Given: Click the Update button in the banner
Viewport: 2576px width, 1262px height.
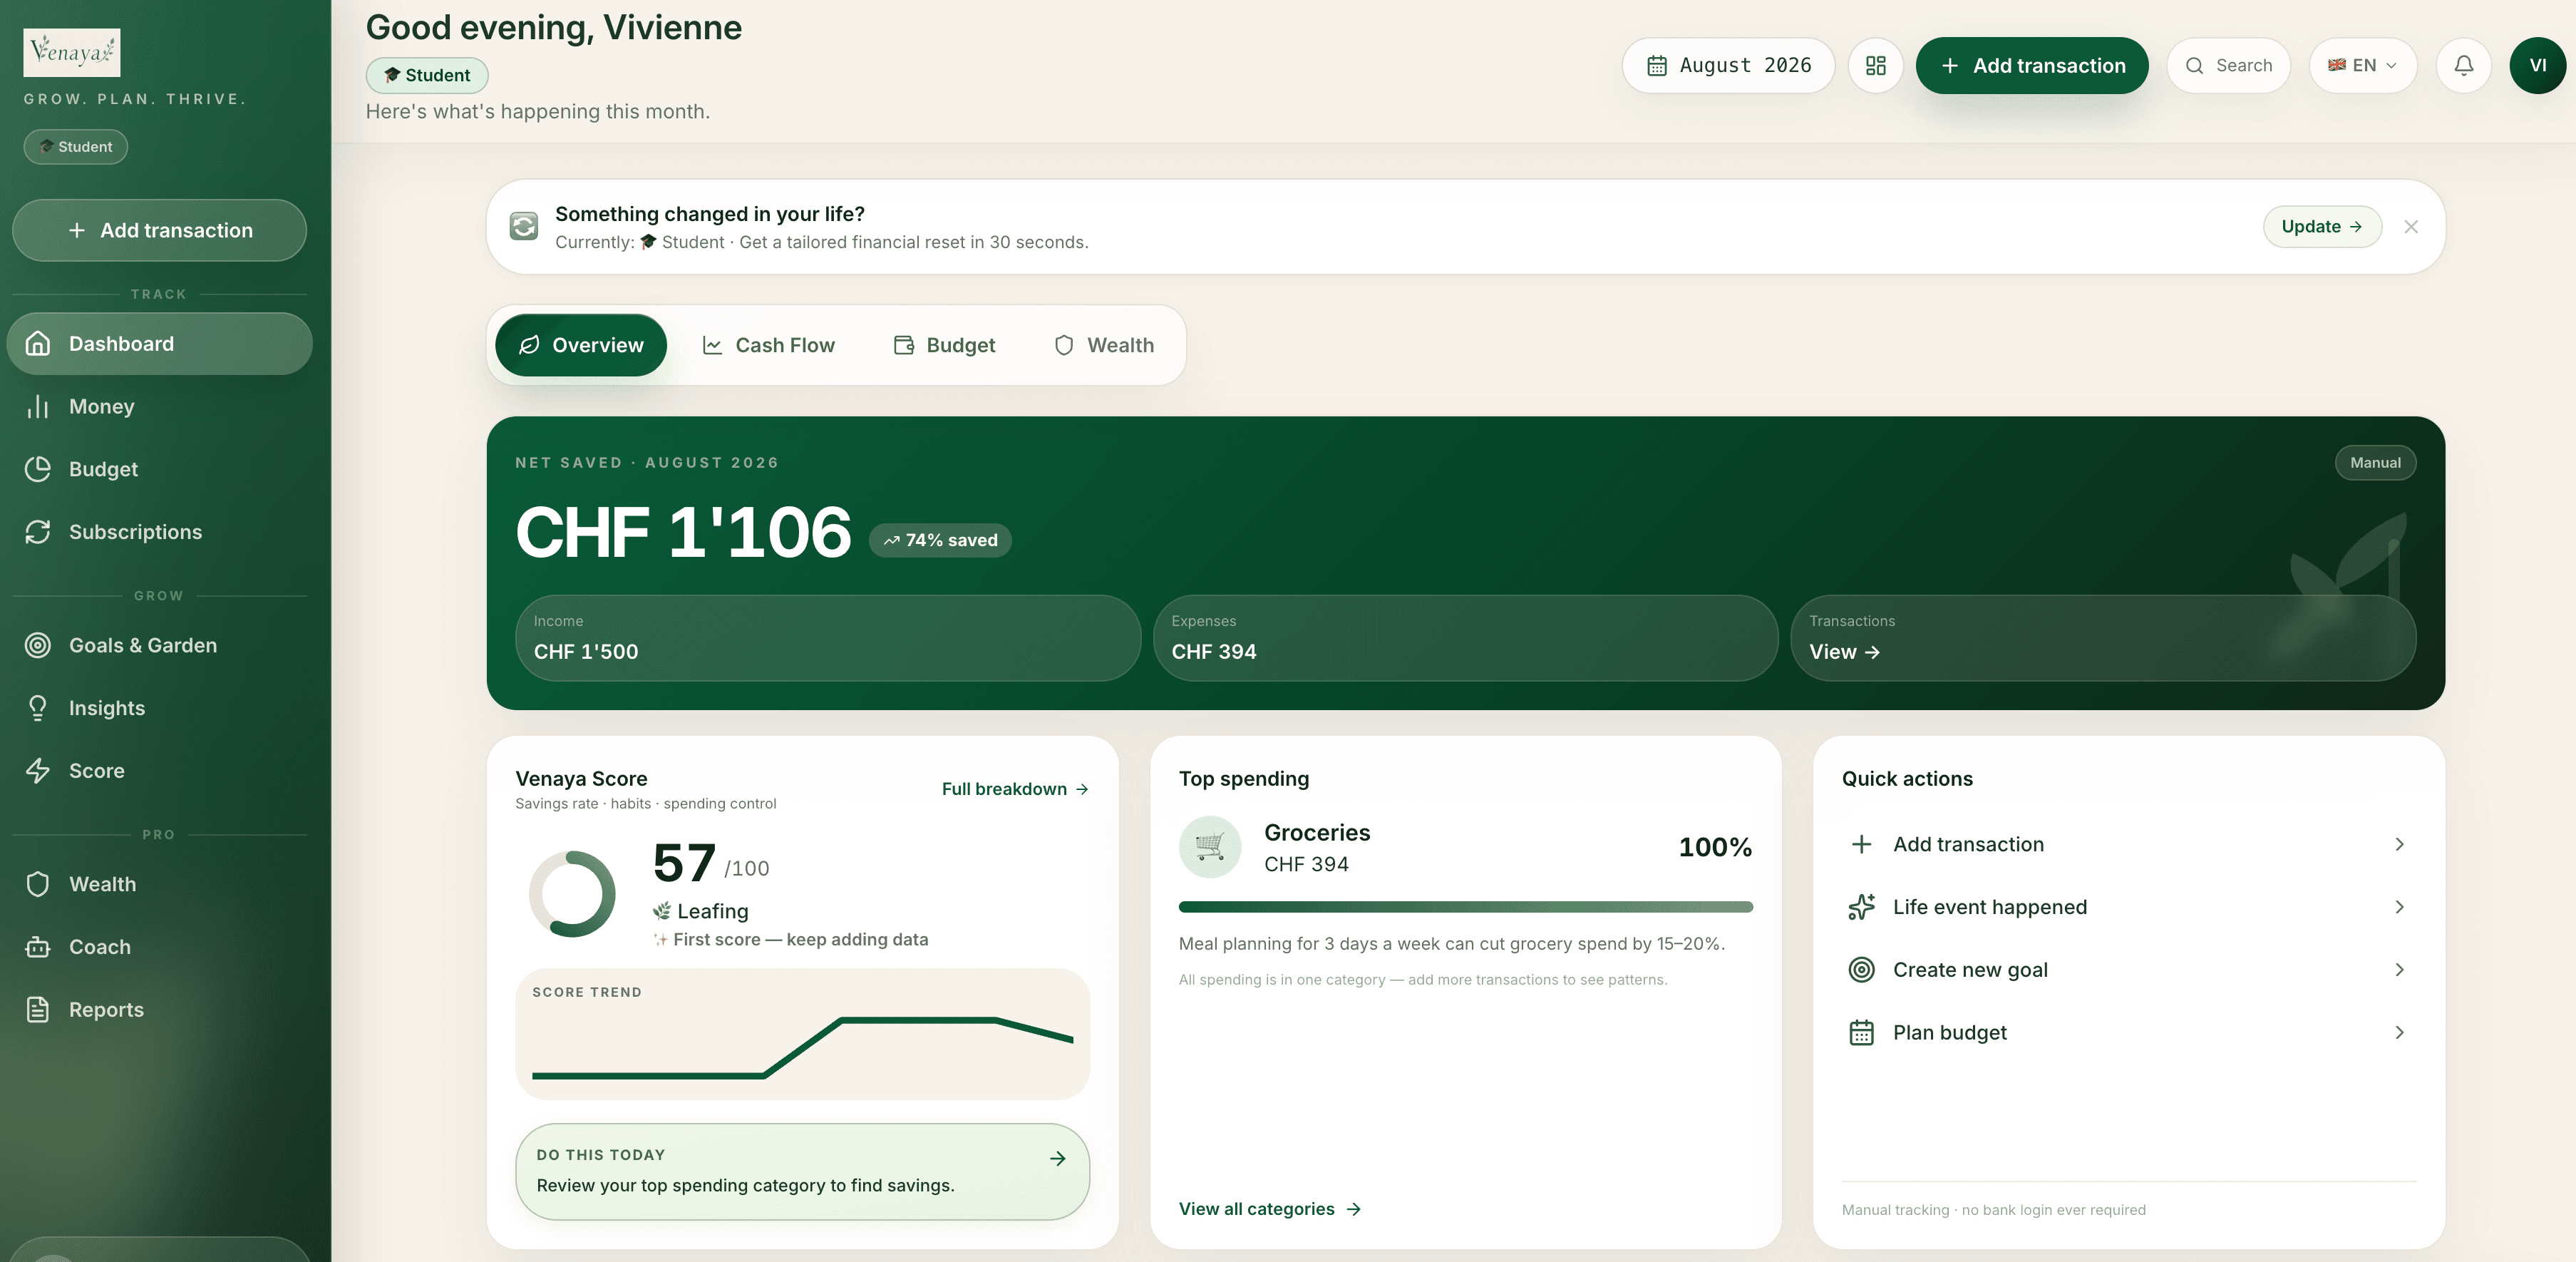Looking at the screenshot, I should [x=2322, y=226].
